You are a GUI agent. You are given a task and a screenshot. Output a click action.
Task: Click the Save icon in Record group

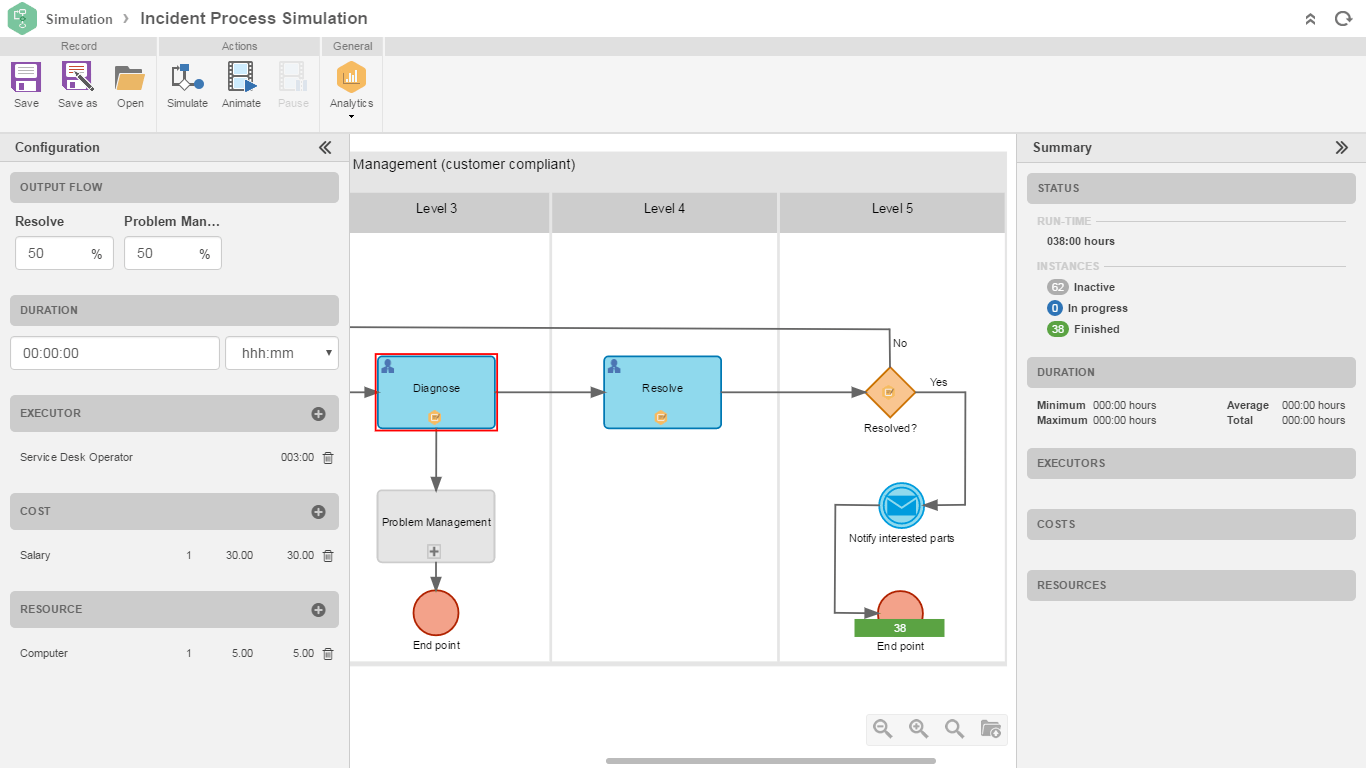point(26,78)
